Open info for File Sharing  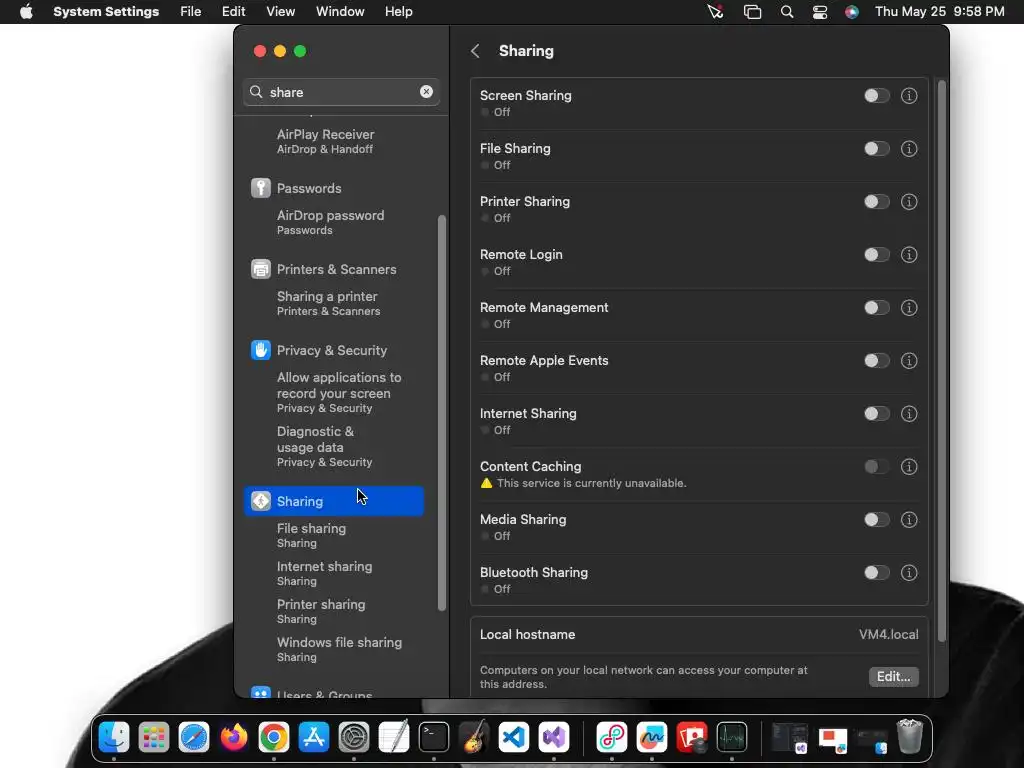coord(908,149)
